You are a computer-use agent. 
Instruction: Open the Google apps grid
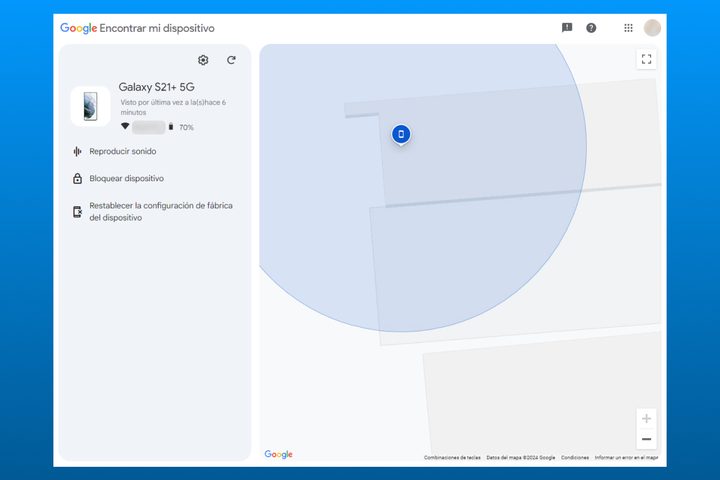(x=628, y=28)
